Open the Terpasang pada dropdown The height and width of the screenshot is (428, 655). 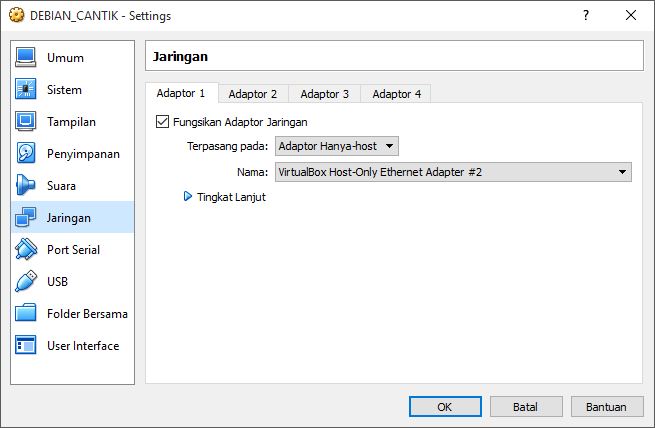tap(337, 146)
